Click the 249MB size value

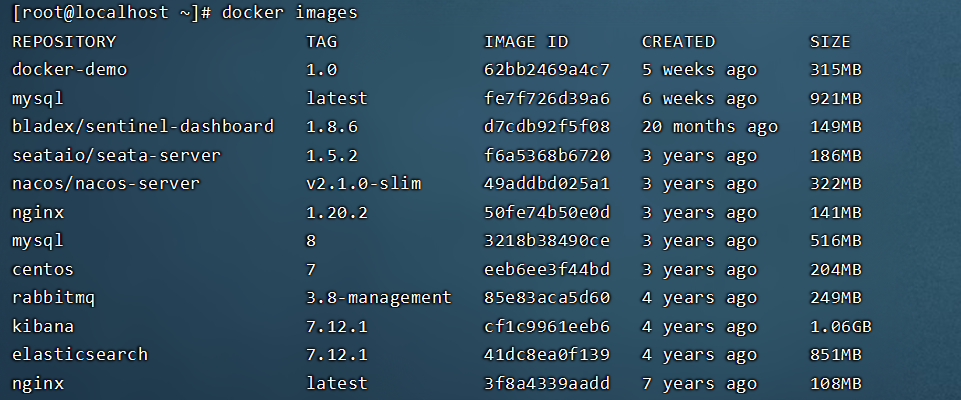(836, 298)
